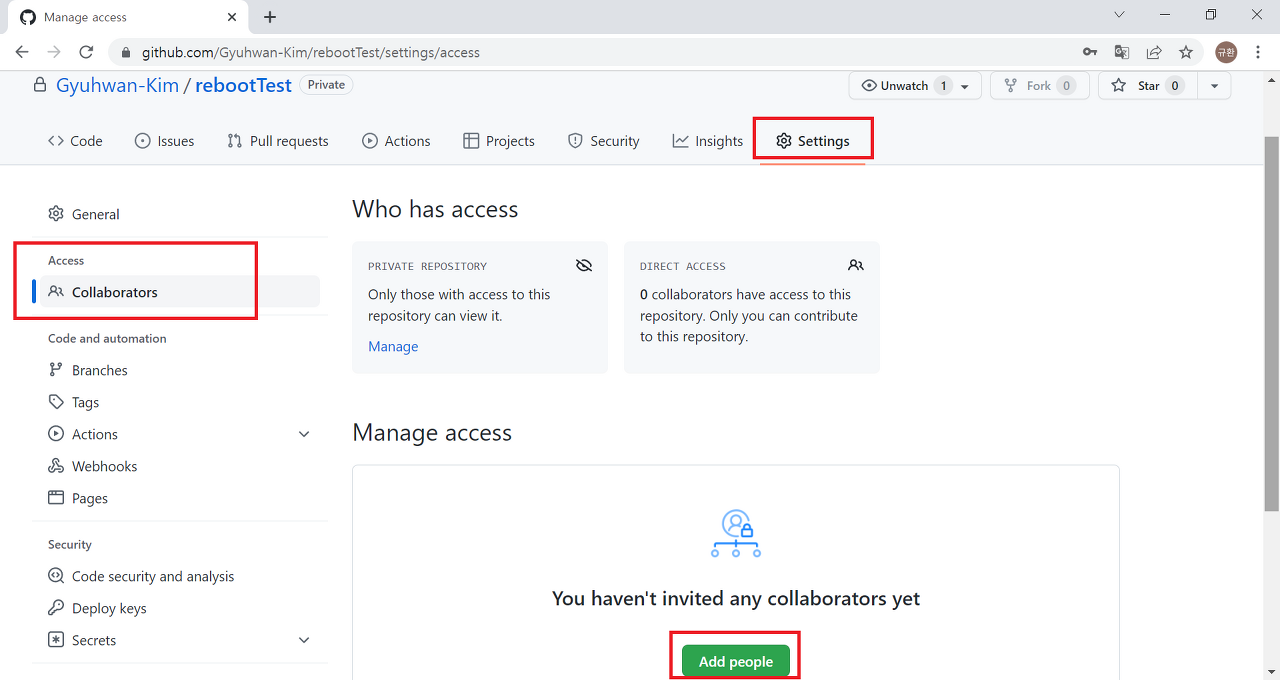Click the fork count 0

(x=1066, y=86)
